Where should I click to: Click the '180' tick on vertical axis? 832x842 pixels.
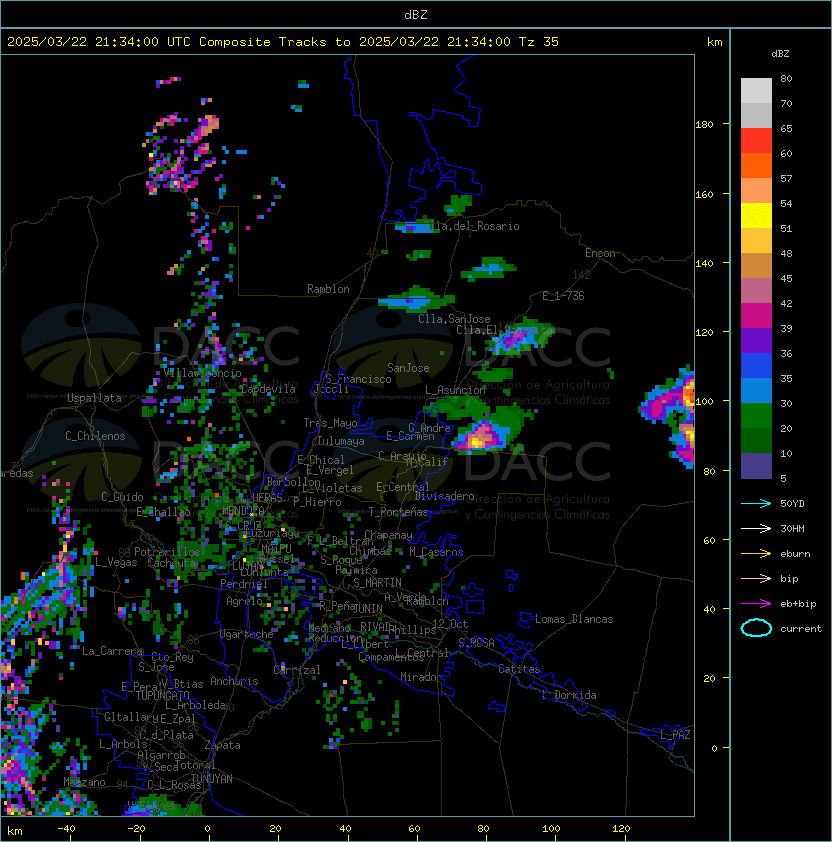tap(704, 125)
